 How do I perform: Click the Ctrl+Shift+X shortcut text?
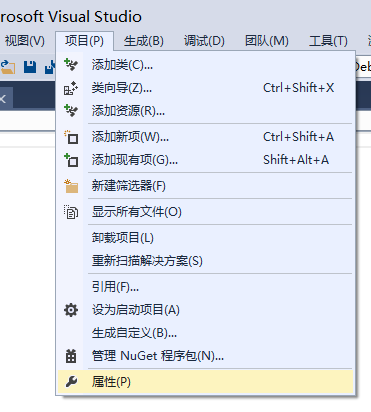[298, 88]
